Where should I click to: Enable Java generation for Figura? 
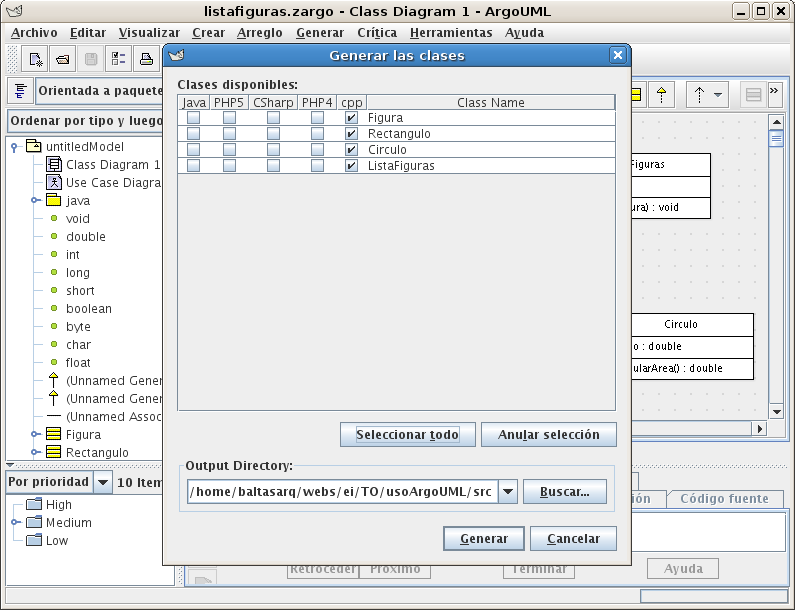pos(193,118)
